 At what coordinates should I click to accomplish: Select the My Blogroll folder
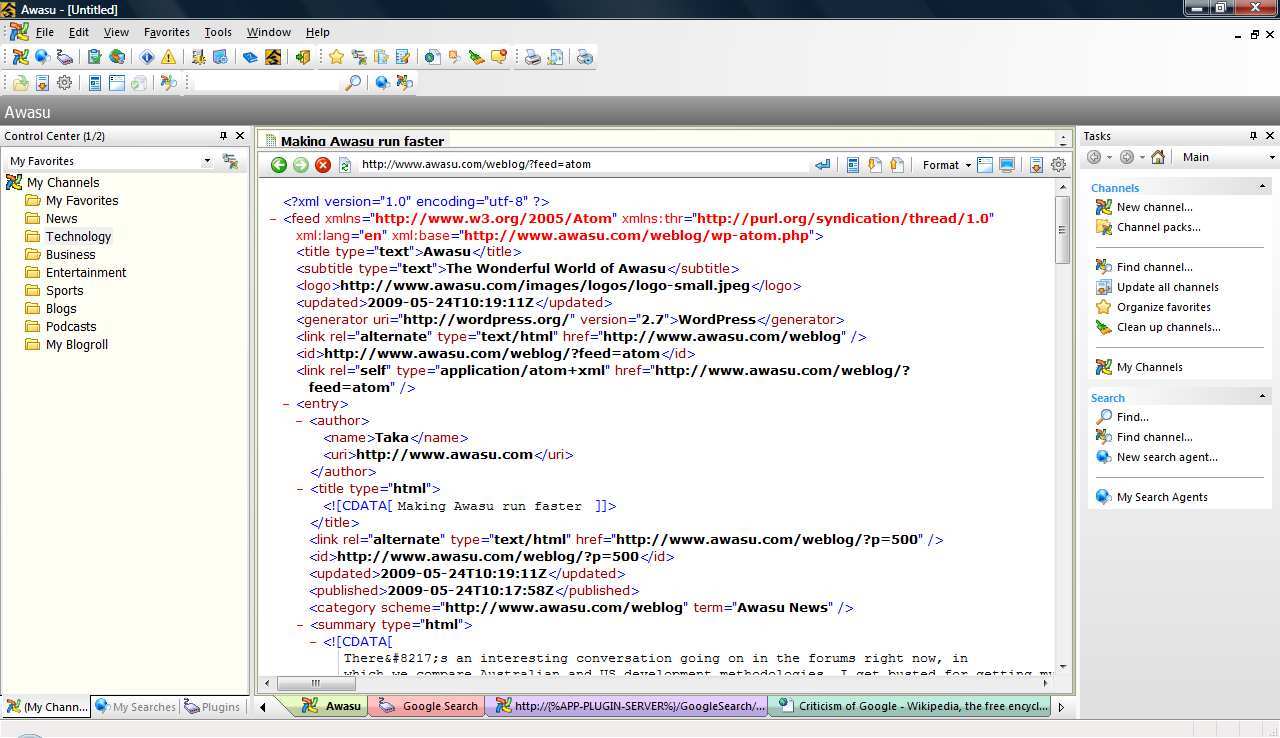click(x=77, y=345)
